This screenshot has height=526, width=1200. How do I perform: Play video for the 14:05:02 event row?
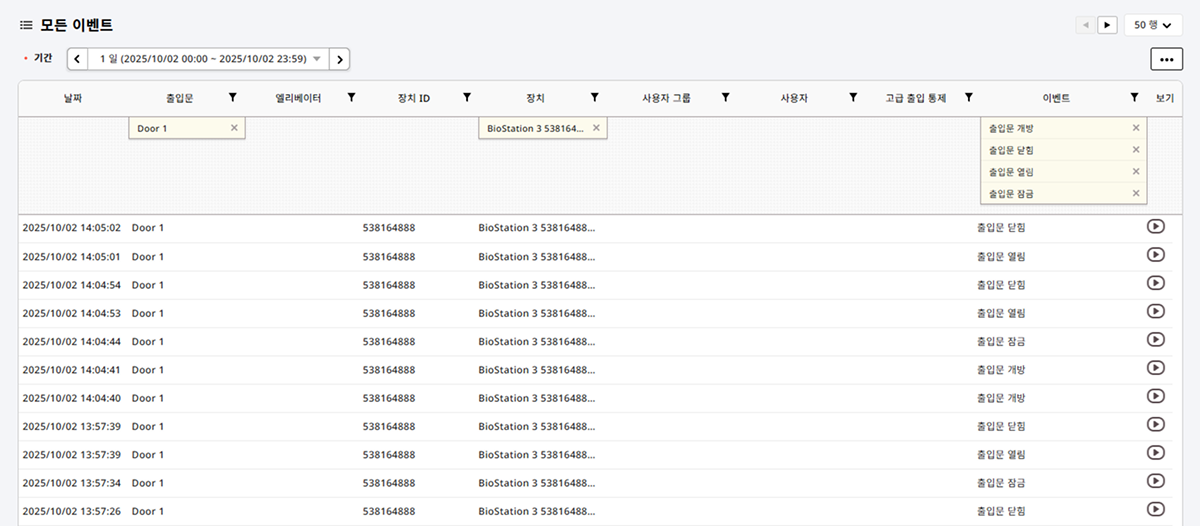pyautogui.click(x=1155, y=227)
